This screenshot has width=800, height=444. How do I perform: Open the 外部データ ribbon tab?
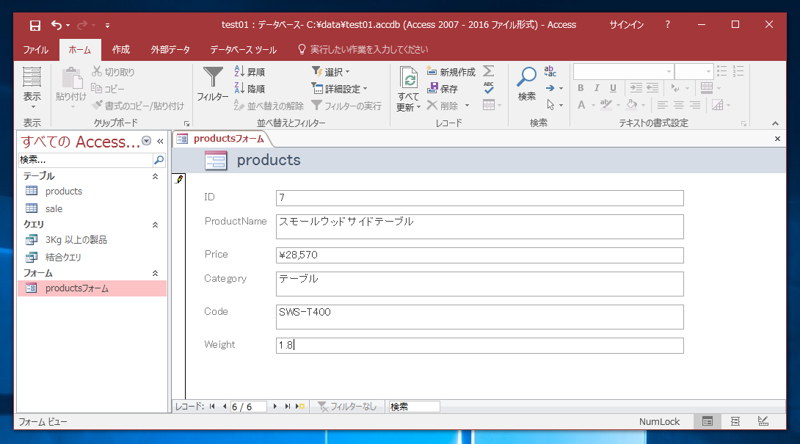[x=170, y=50]
